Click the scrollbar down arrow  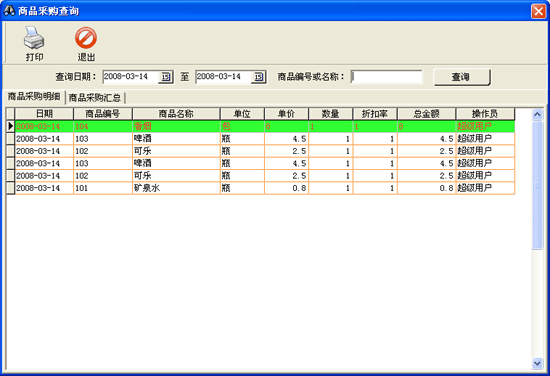click(537, 363)
